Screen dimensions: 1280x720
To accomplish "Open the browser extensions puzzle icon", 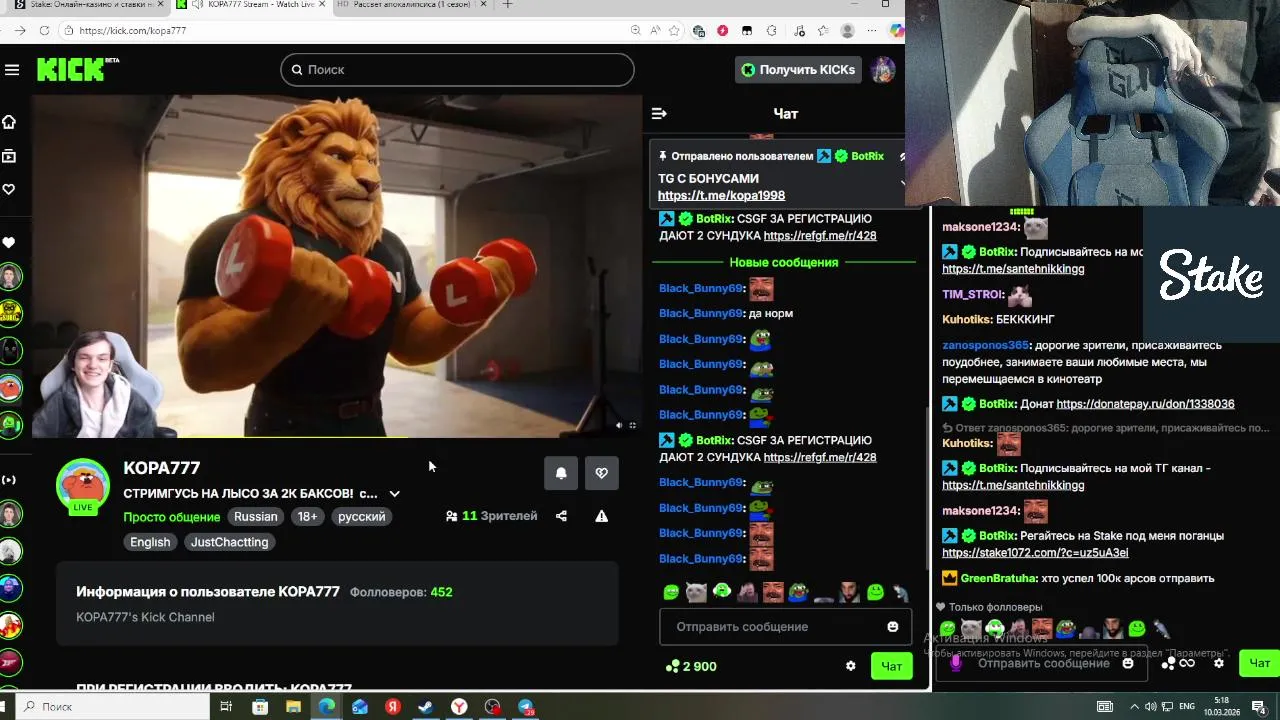I will pos(771,31).
